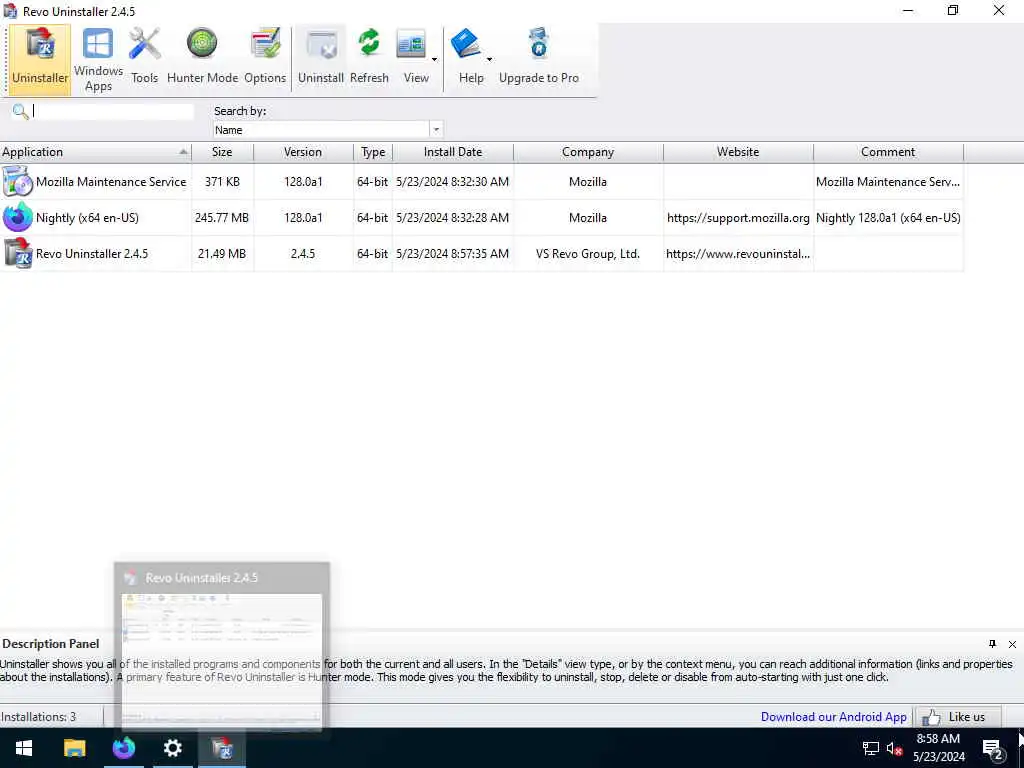
Task: Refresh the installed programs list
Action: click(x=369, y=57)
